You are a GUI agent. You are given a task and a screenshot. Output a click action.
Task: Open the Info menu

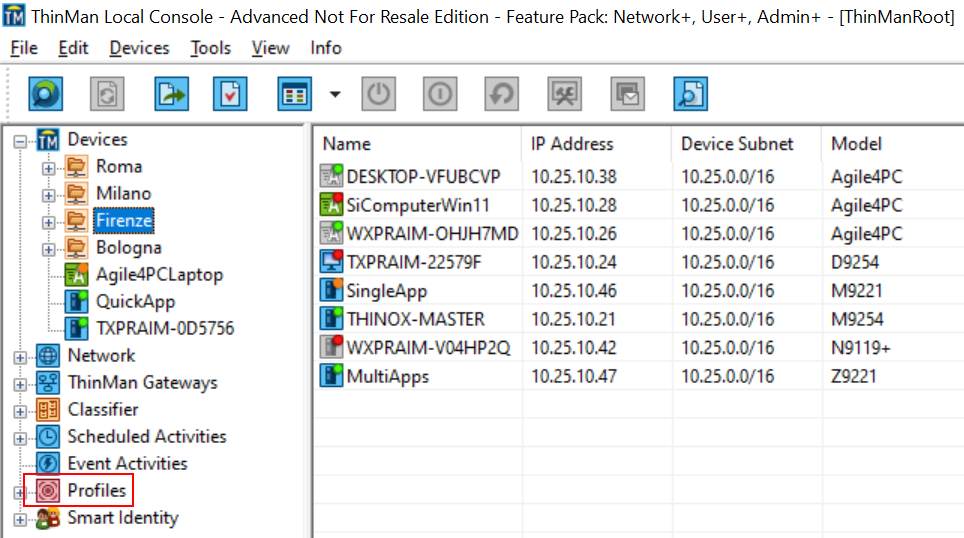(x=326, y=48)
